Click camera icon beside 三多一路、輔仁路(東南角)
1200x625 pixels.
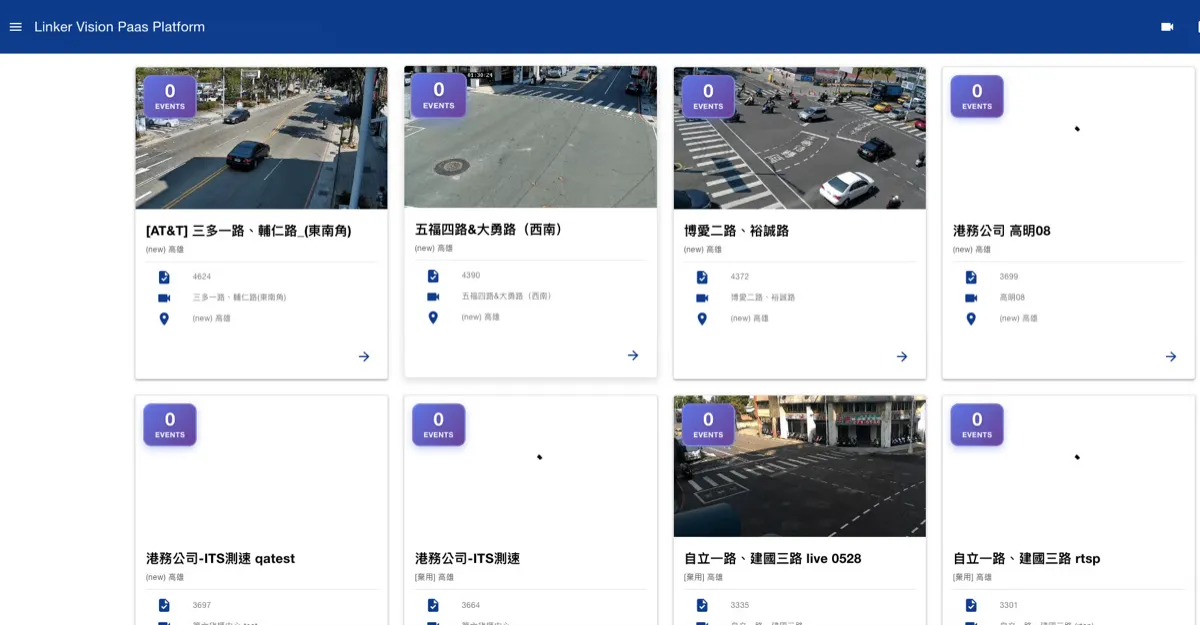164,298
